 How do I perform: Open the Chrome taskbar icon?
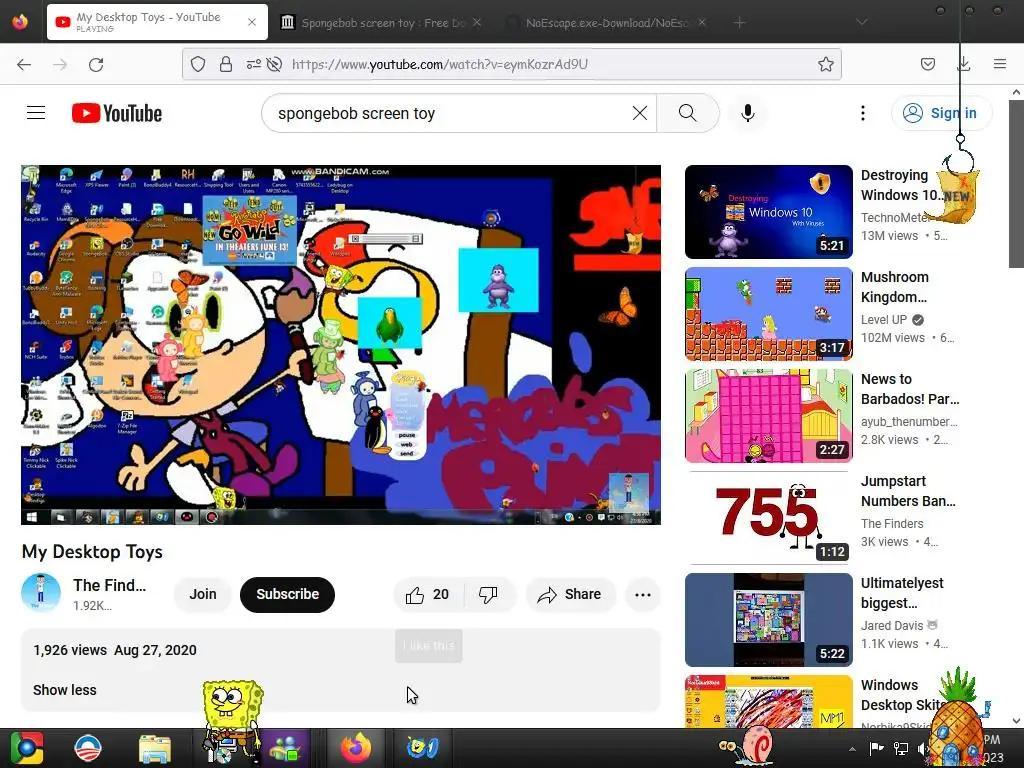click(26, 748)
